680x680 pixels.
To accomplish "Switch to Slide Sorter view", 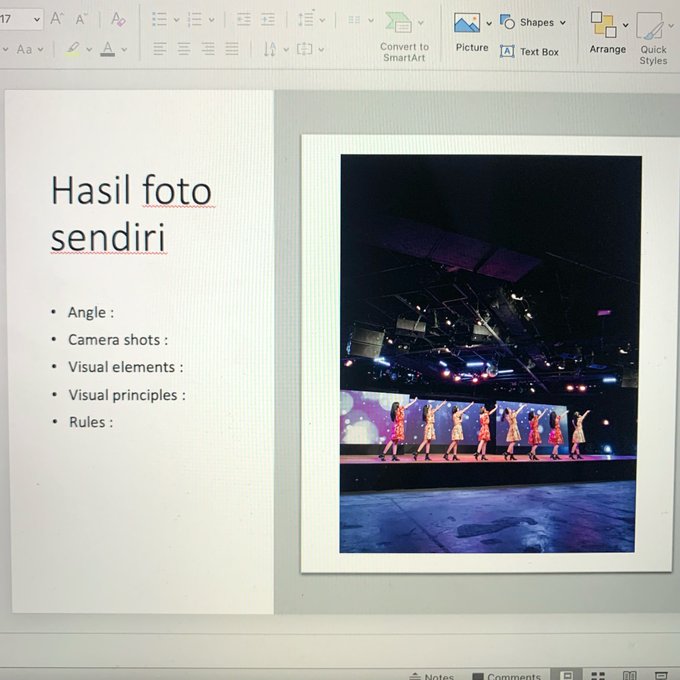I will [x=598, y=675].
